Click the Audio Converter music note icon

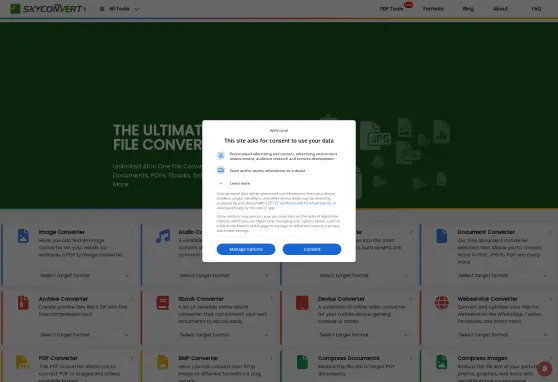pos(163,236)
